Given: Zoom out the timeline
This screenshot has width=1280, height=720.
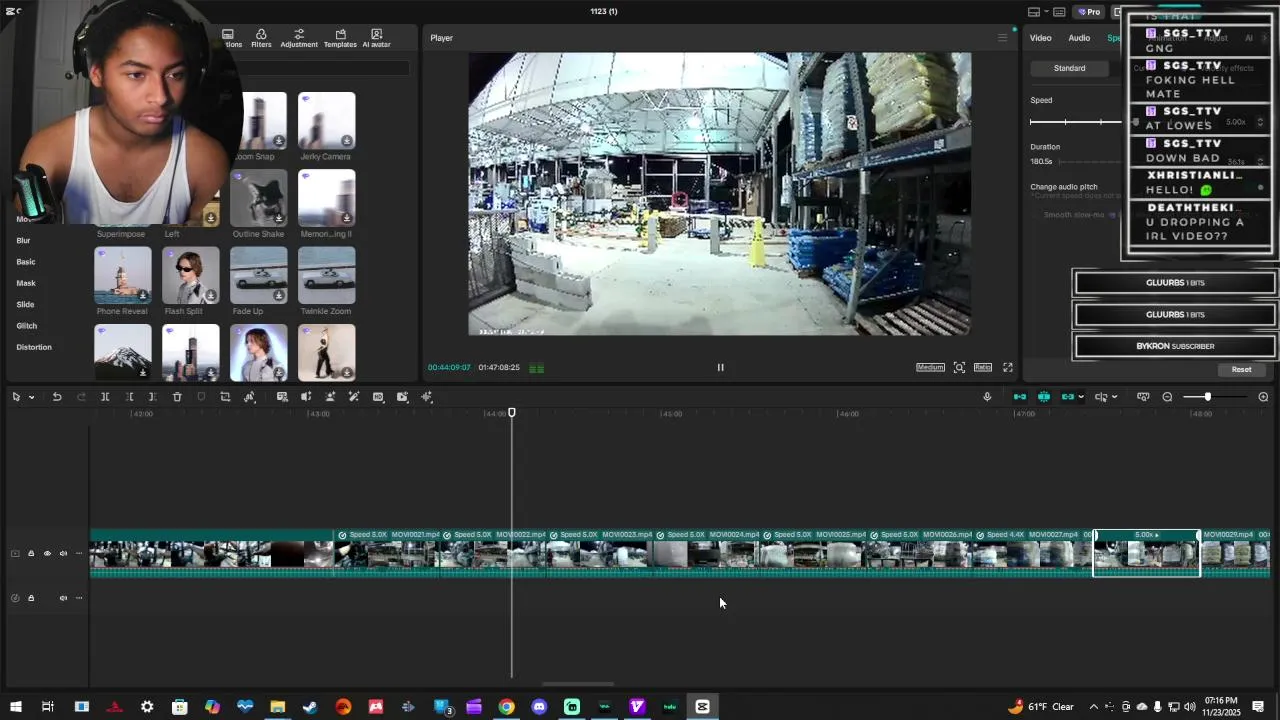Looking at the screenshot, I should (x=1167, y=397).
